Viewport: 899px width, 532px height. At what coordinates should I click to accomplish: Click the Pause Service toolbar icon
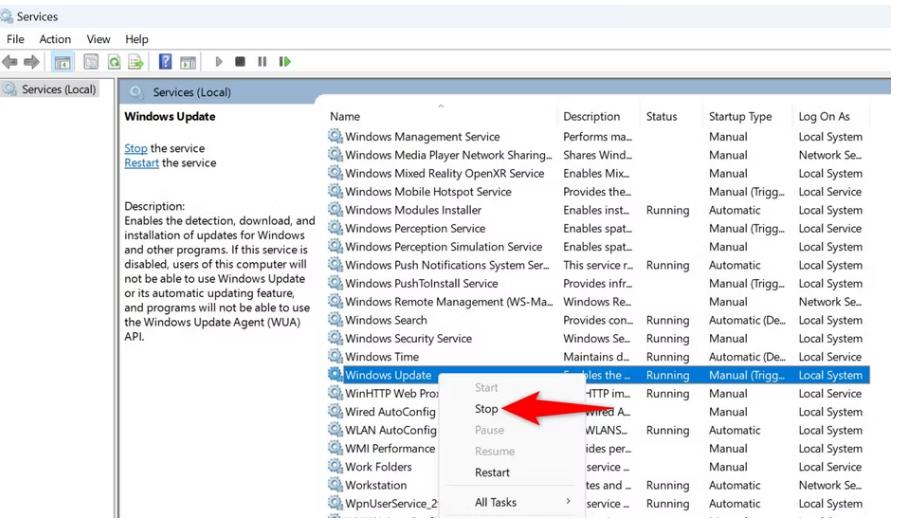click(x=262, y=61)
